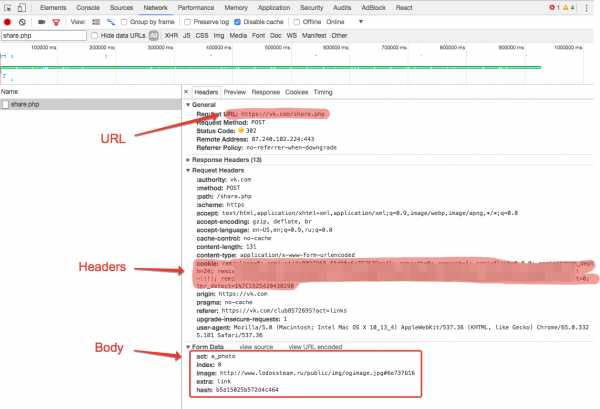
Task: Click the referer value vk.com/club link
Action: 284,311
